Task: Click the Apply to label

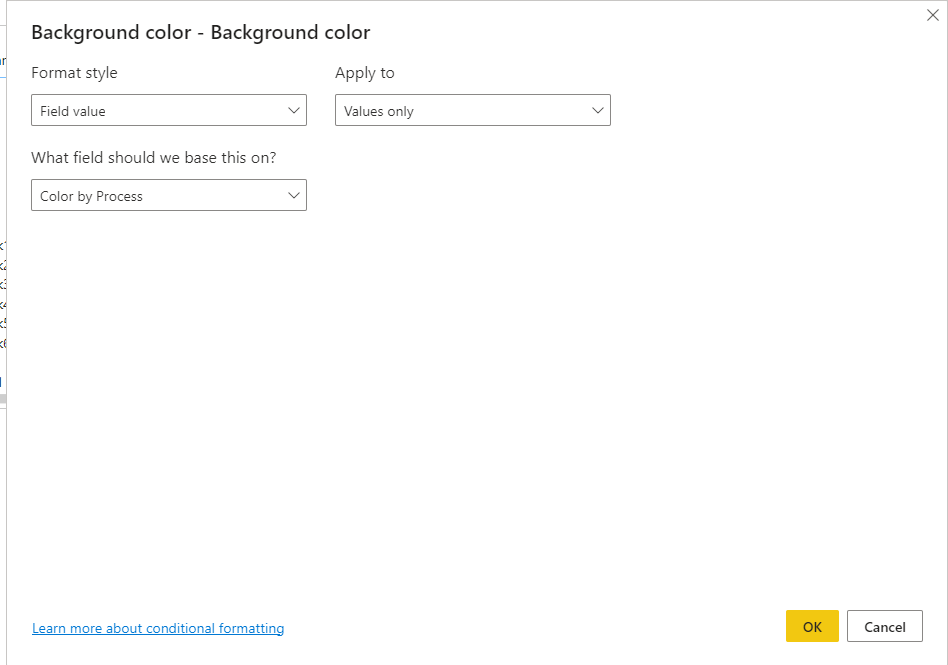Action: (x=364, y=73)
